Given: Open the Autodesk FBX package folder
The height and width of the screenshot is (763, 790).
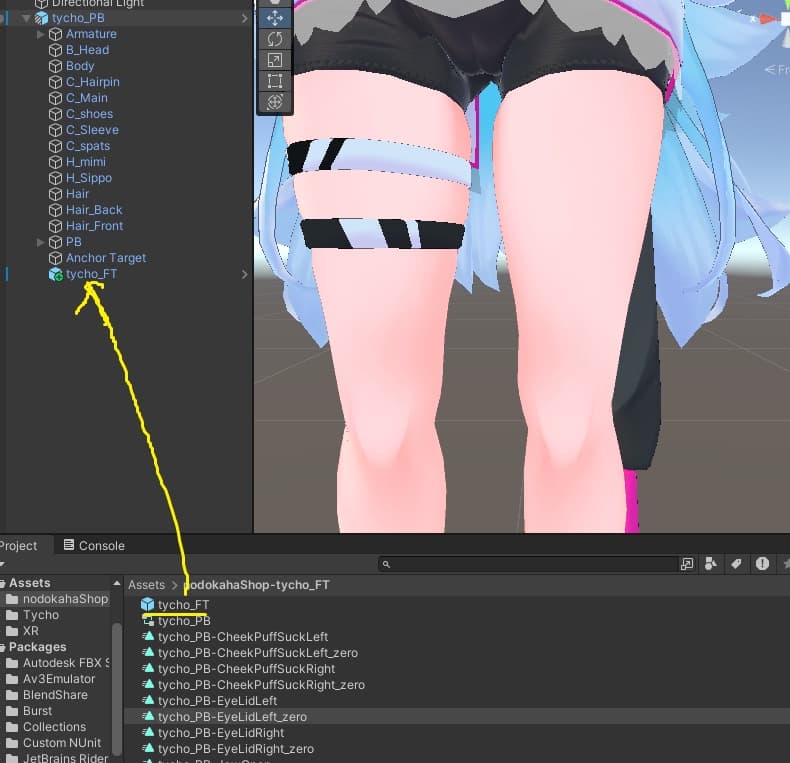Looking at the screenshot, I should pos(65,663).
